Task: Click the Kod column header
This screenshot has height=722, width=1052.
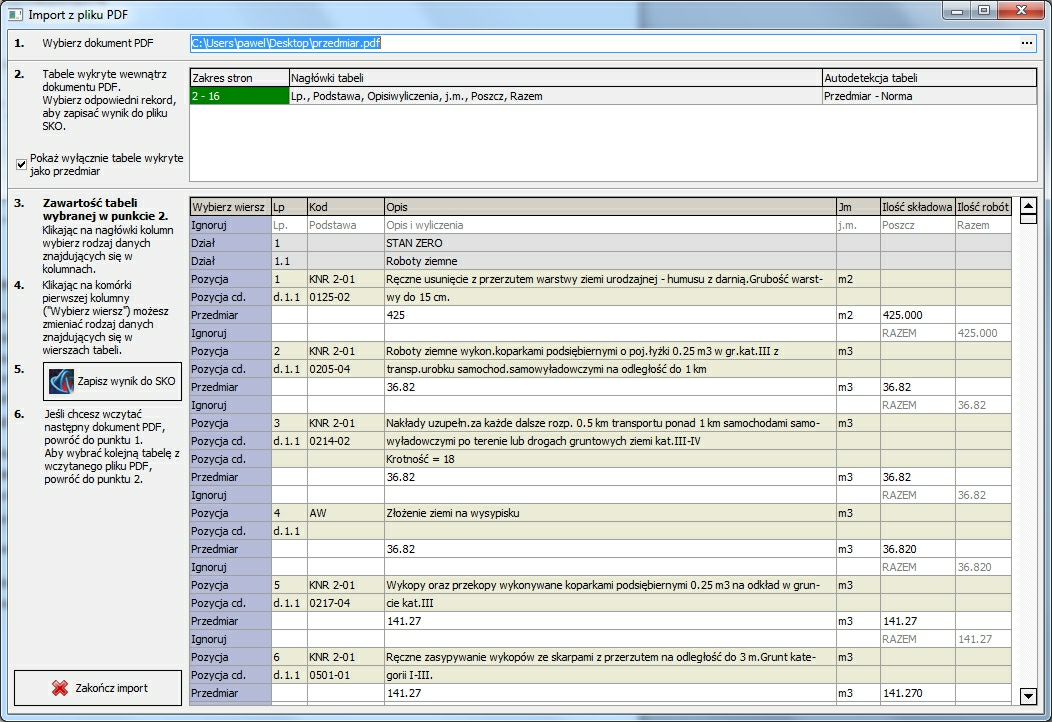Action: [x=346, y=207]
